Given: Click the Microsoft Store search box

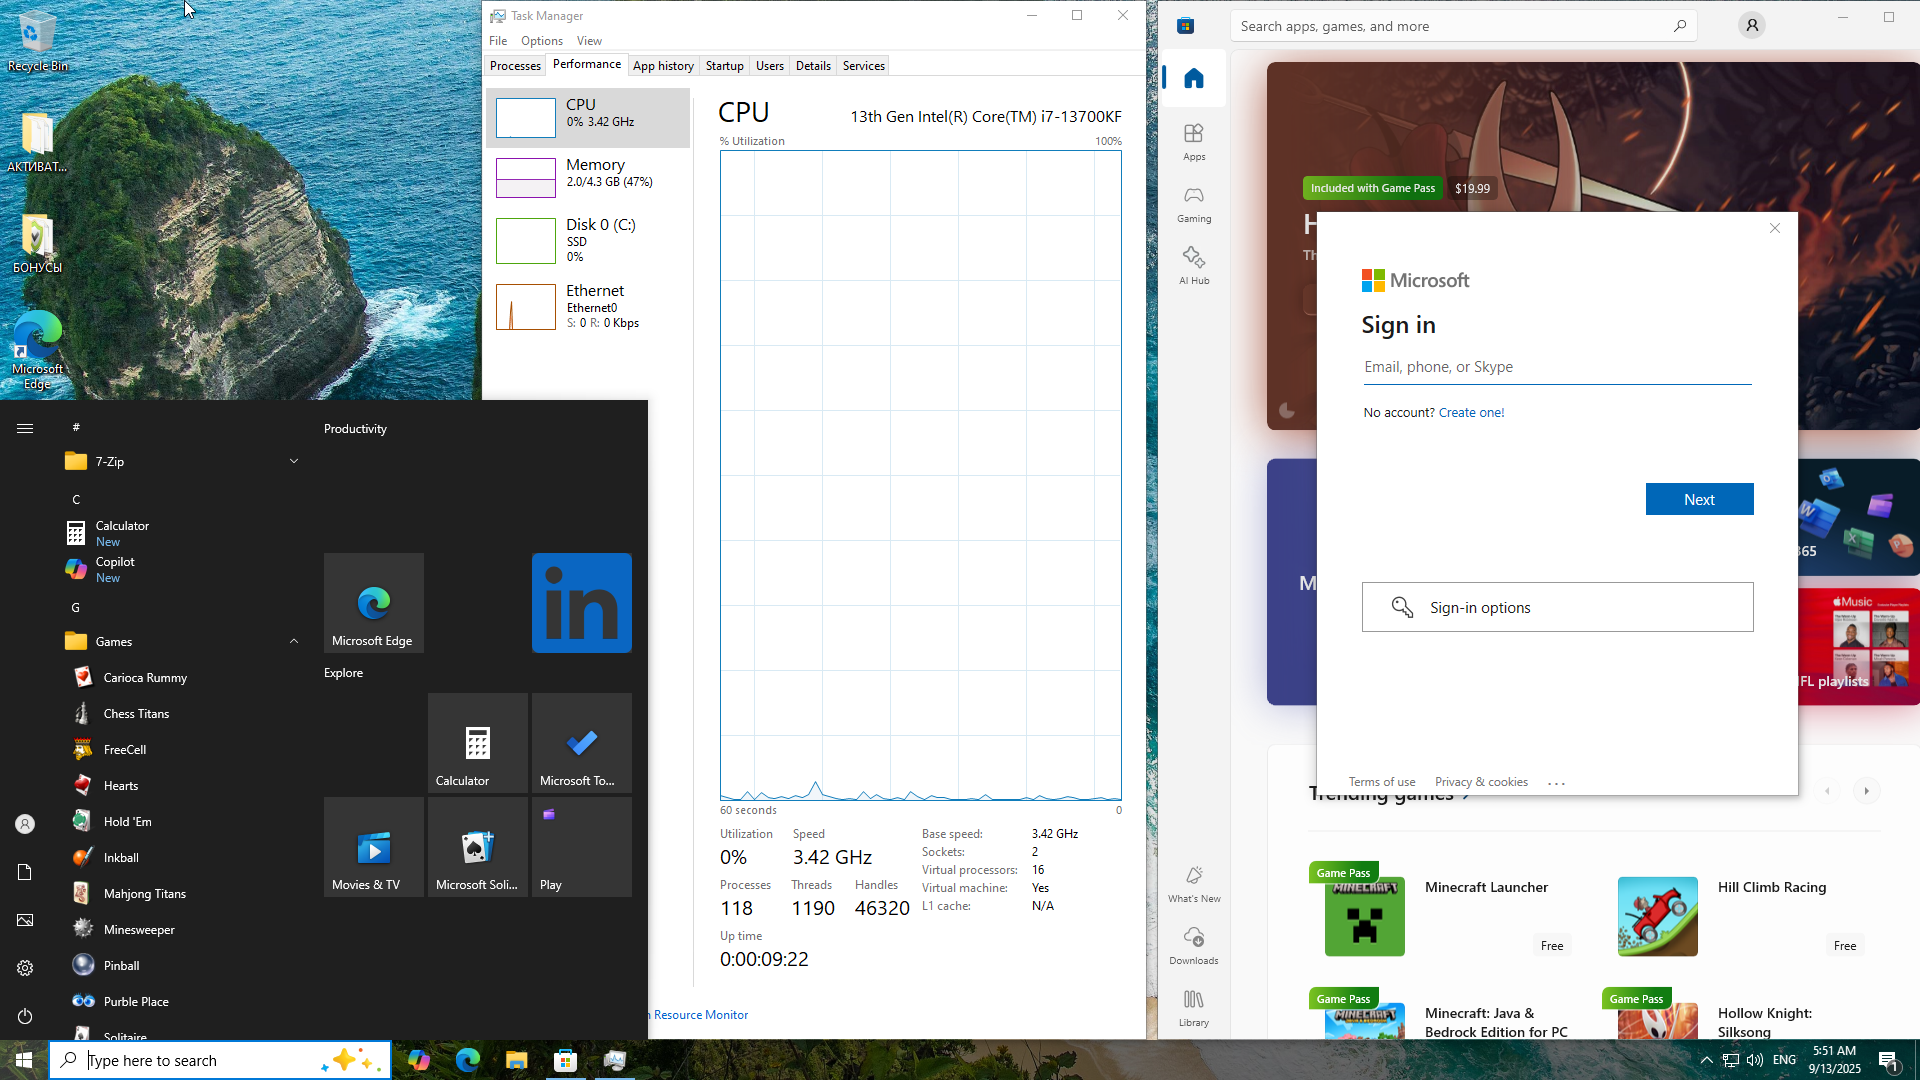Looking at the screenshot, I should tap(1464, 26).
